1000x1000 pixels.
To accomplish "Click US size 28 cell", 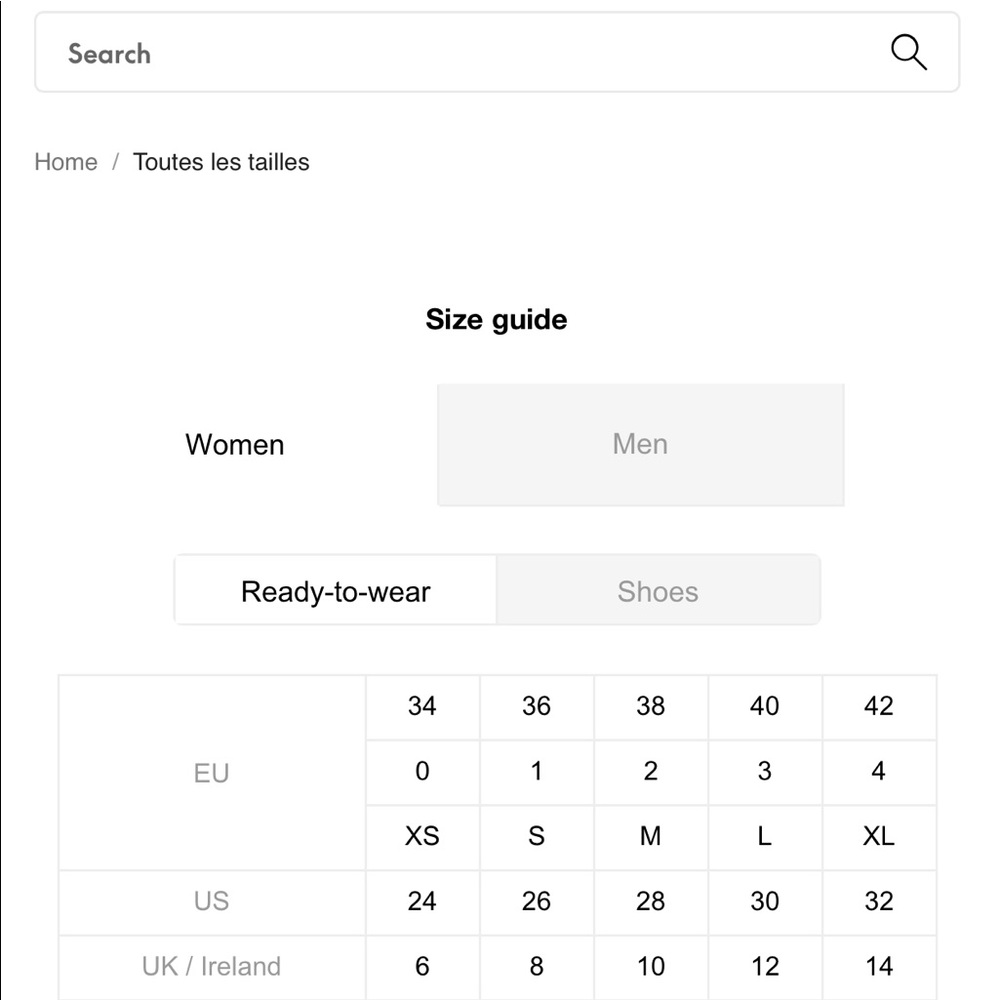I will click(x=651, y=902).
